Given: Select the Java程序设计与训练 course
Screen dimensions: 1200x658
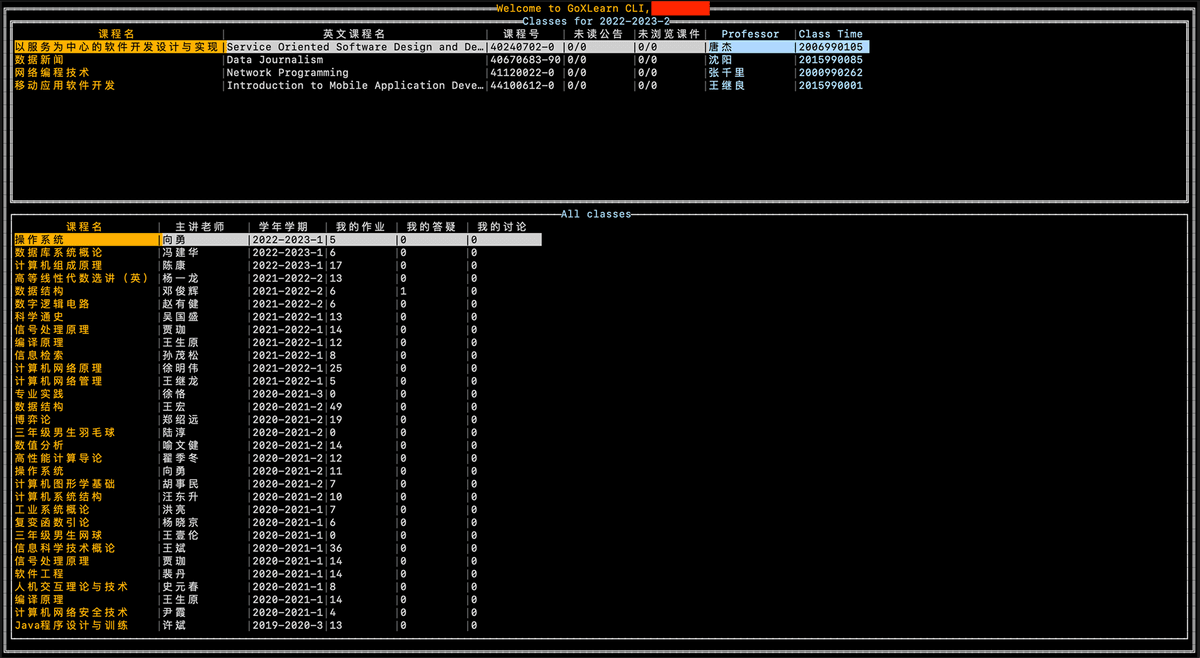Looking at the screenshot, I should point(71,625).
